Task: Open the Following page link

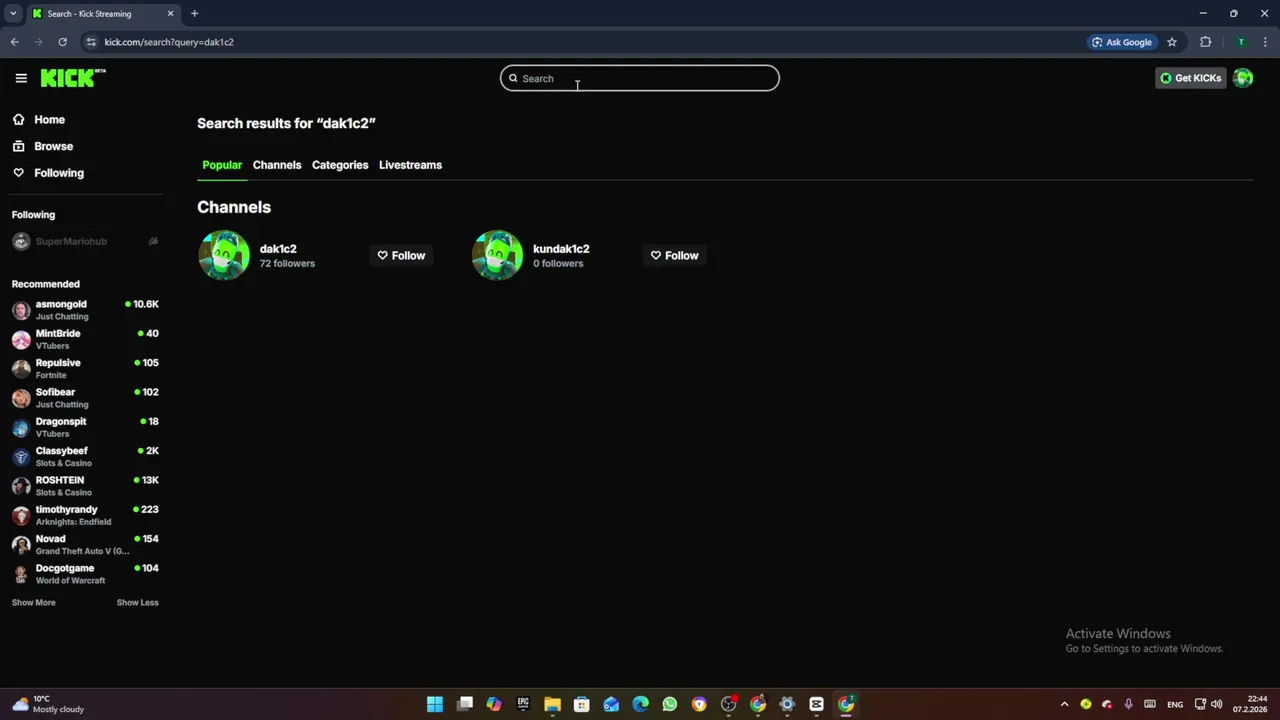Action: pos(59,173)
